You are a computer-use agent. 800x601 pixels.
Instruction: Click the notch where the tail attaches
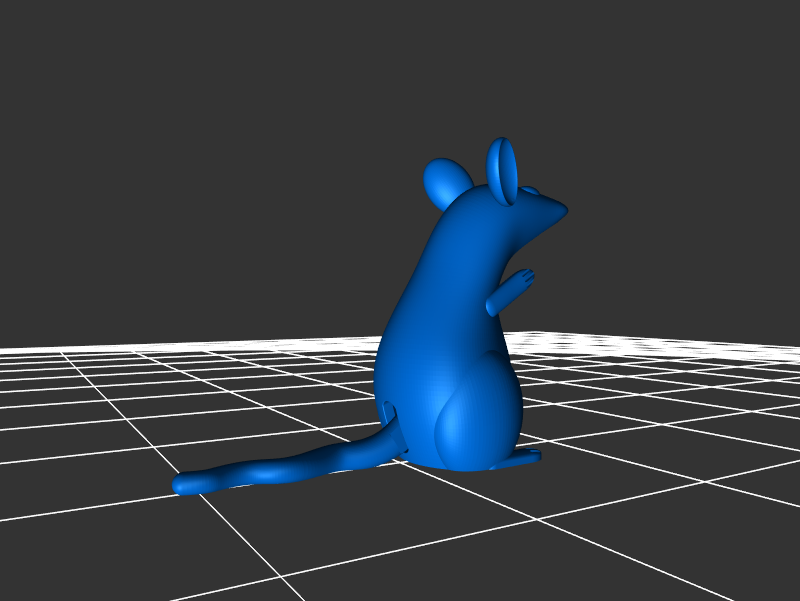click(392, 412)
